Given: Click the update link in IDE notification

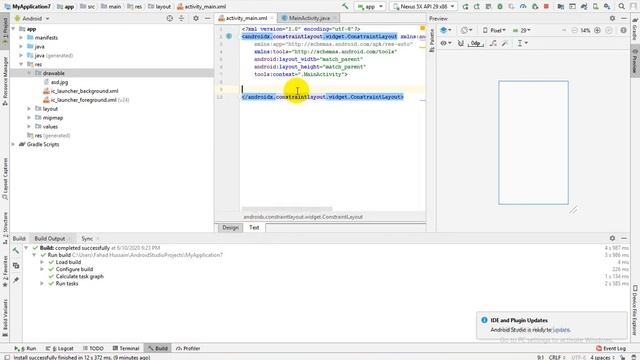Looking at the screenshot, I should coord(561,330).
